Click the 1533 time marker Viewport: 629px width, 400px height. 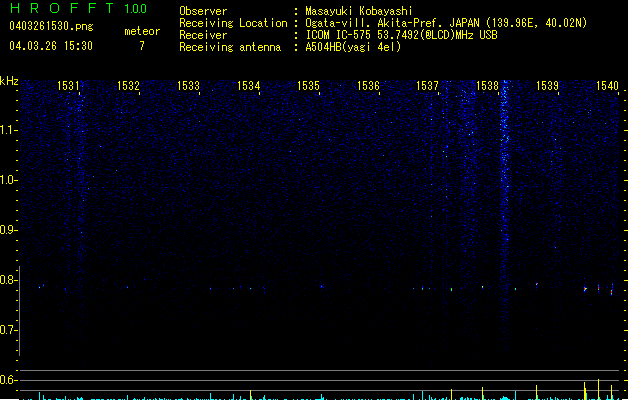pos(188,86)
